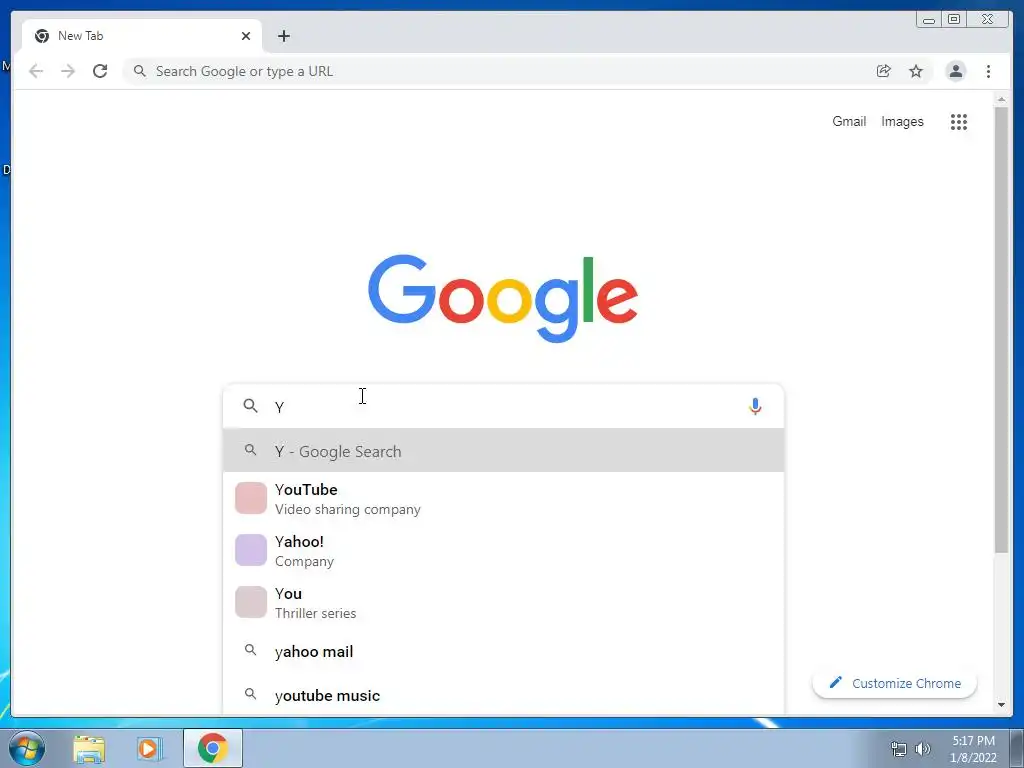The height and width of the screenshot is (768, 1024).
Task: Select the 'youtube music' suggestion
Action: [504, 695]
